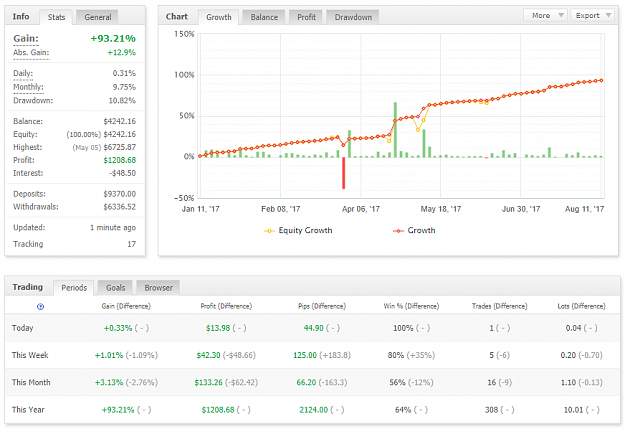625x429 pixels.
Task: Click This Month's pips 66.20
Action: (306, 382)
